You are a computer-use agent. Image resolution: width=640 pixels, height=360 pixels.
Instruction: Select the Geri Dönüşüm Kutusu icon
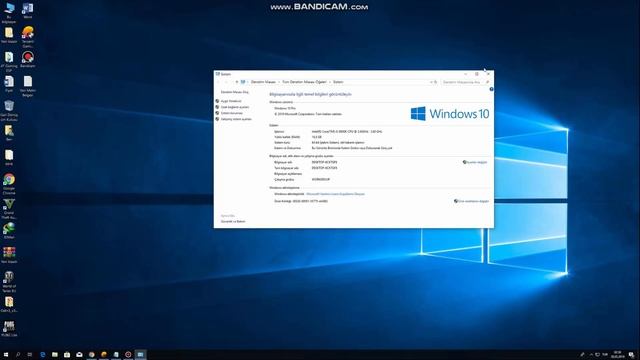9,111
